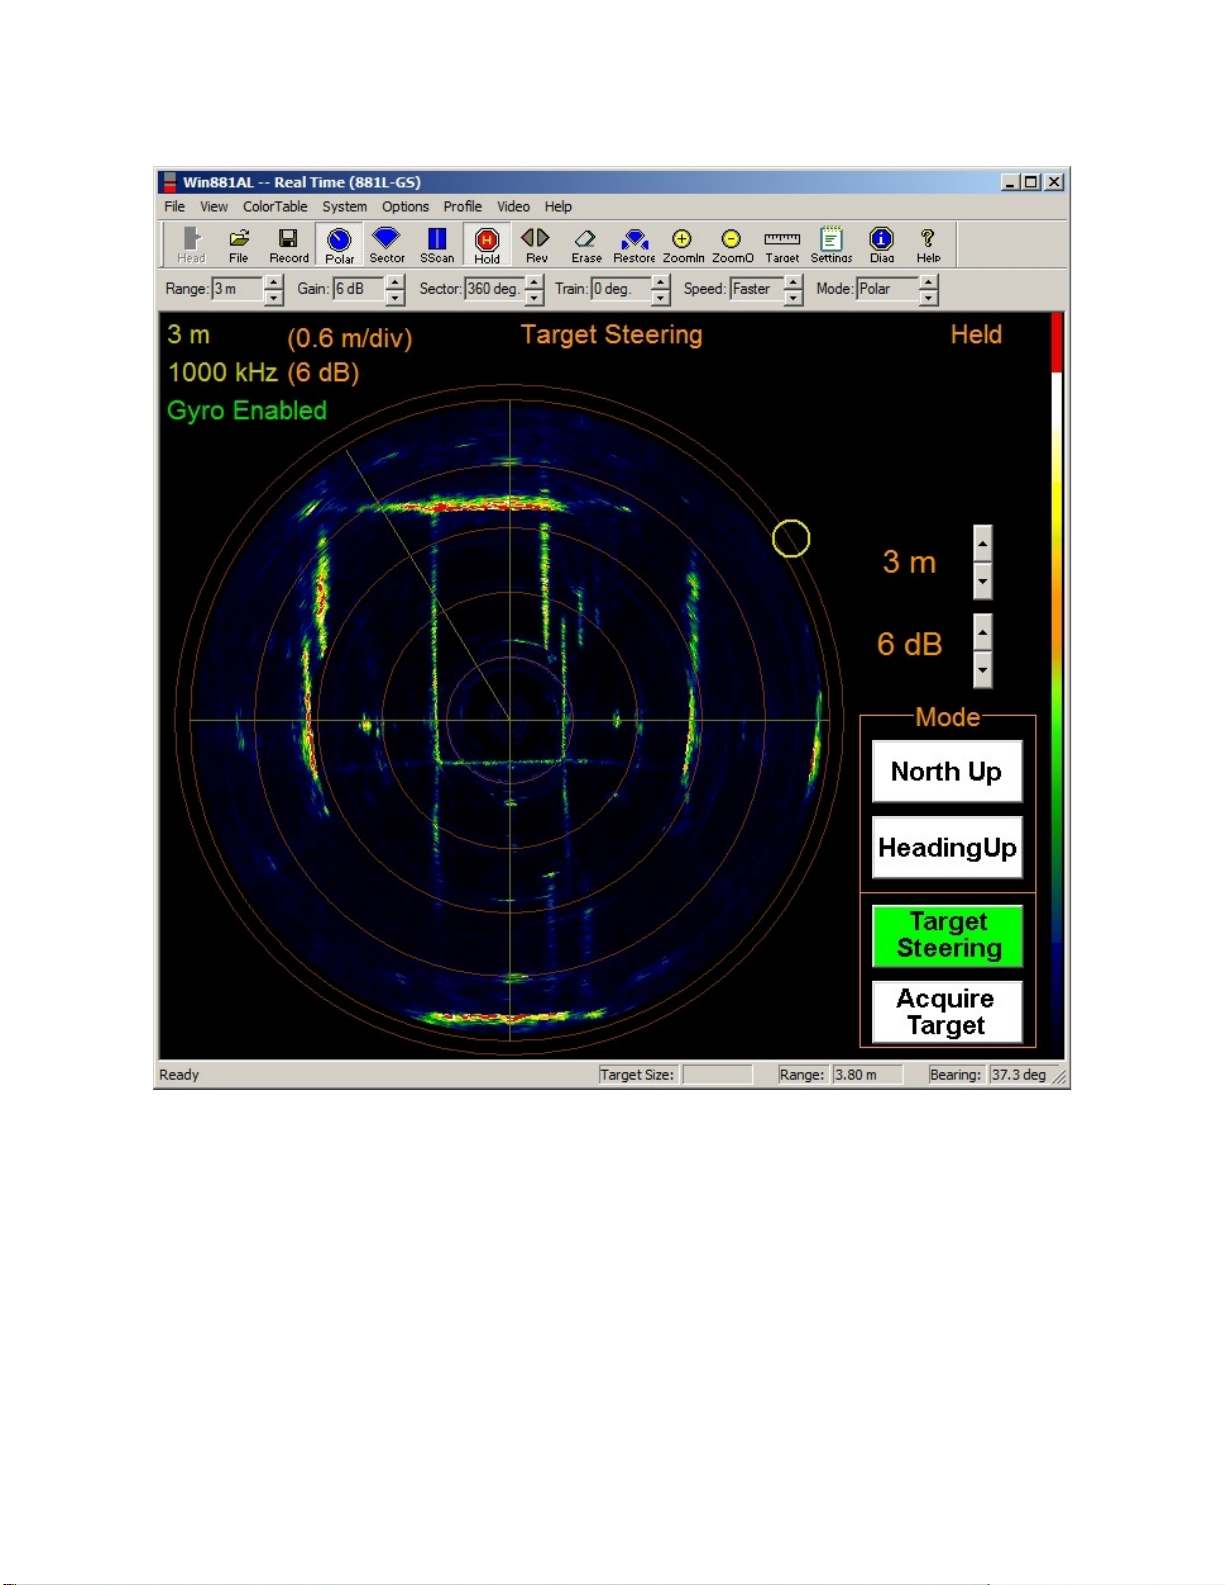Erase the sonar display

pyautogui.click(x=586, y=245)
